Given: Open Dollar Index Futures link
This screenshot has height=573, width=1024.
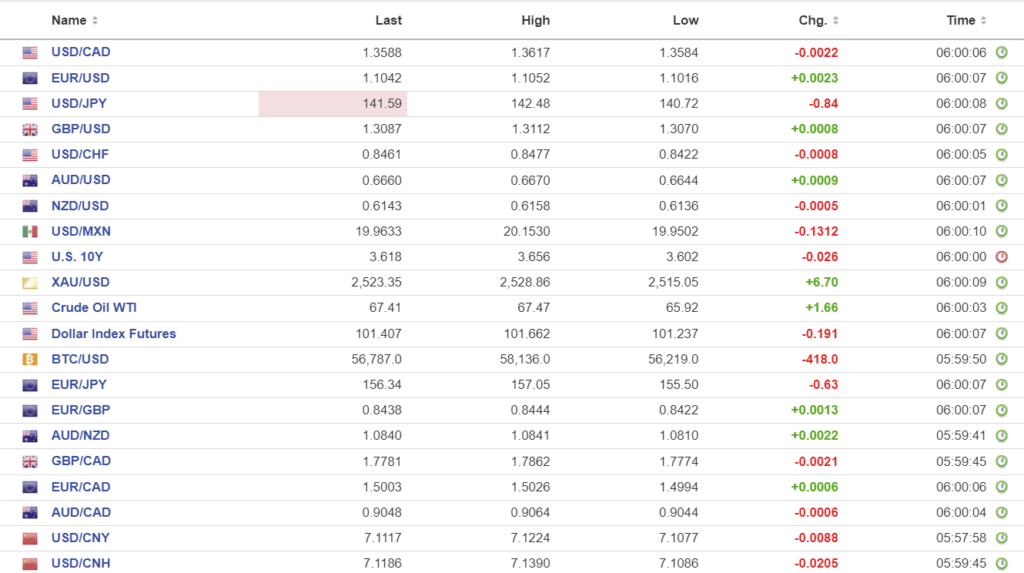Looking at the screenshot, I should tap(113, 334).
